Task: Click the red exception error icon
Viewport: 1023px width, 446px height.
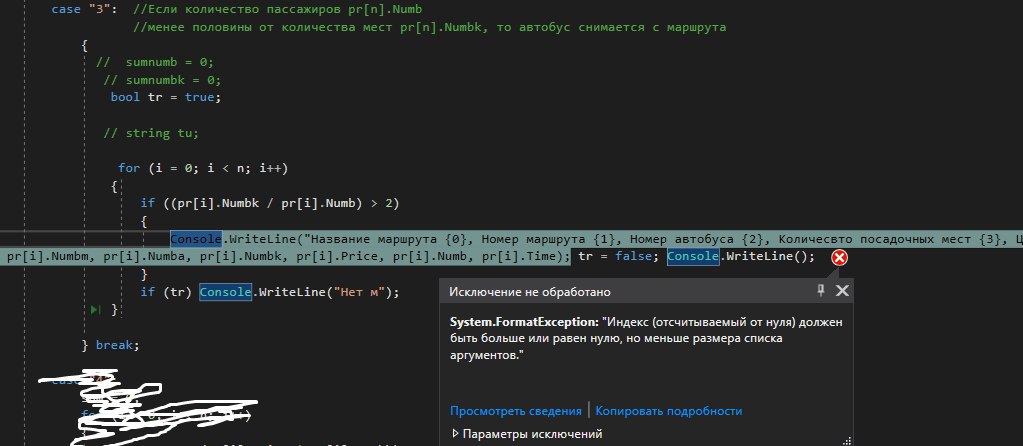Action: [x=839, y=257]
